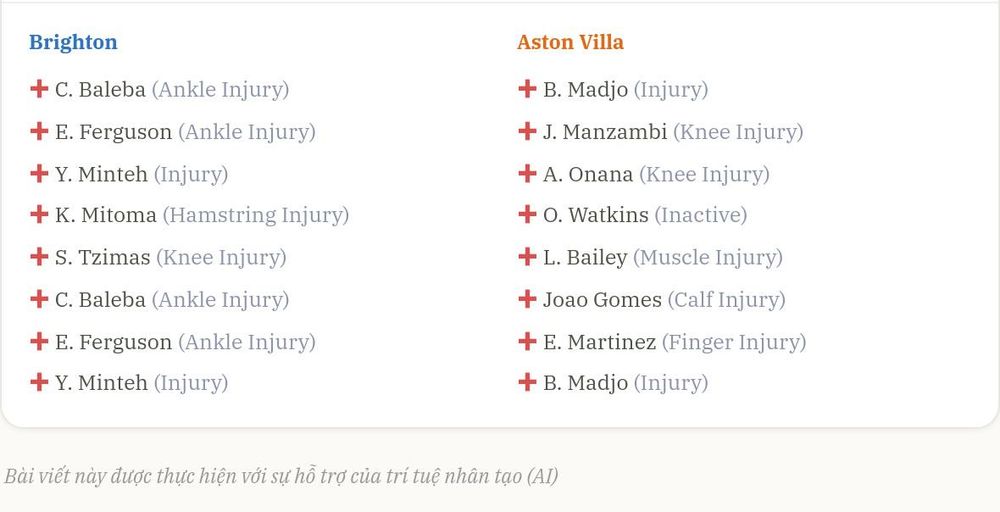Select the injury icon next to A. Onana

527,173
